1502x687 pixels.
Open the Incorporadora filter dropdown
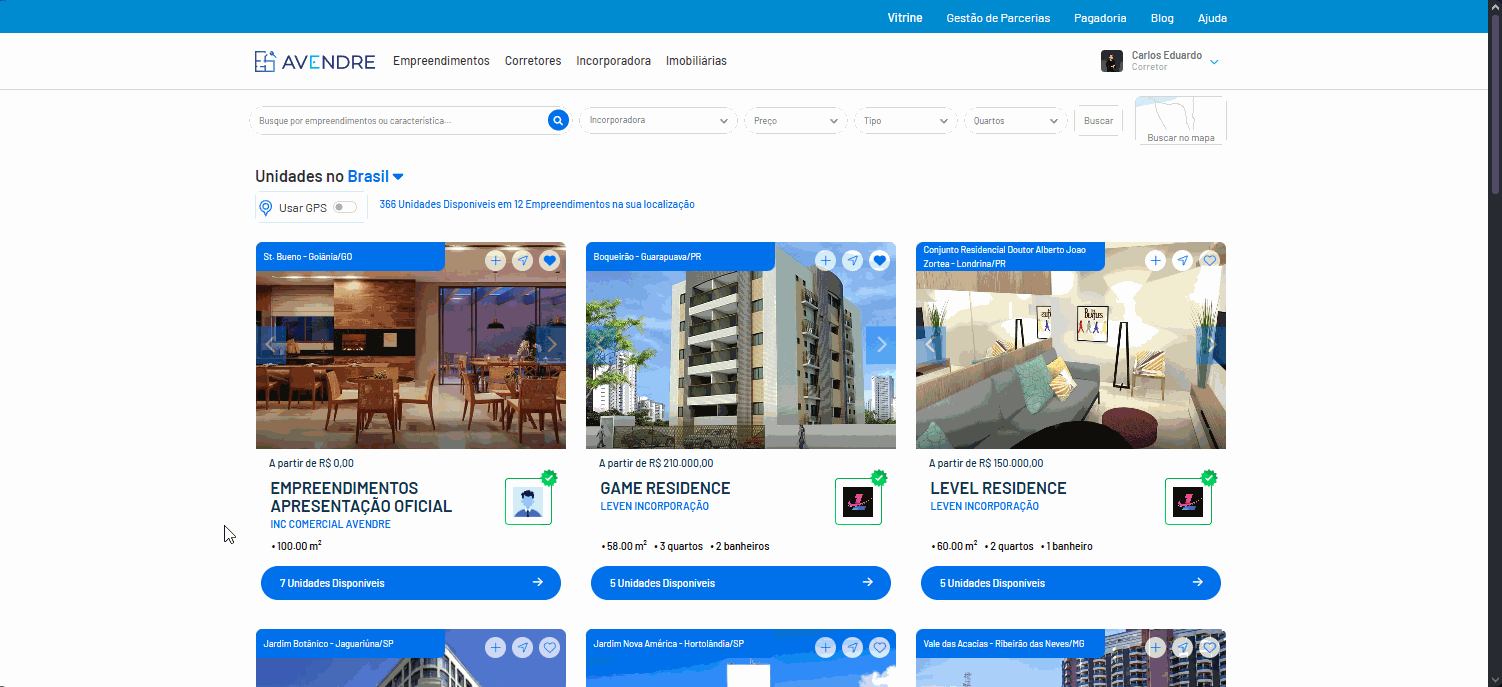tap(658, 120)
